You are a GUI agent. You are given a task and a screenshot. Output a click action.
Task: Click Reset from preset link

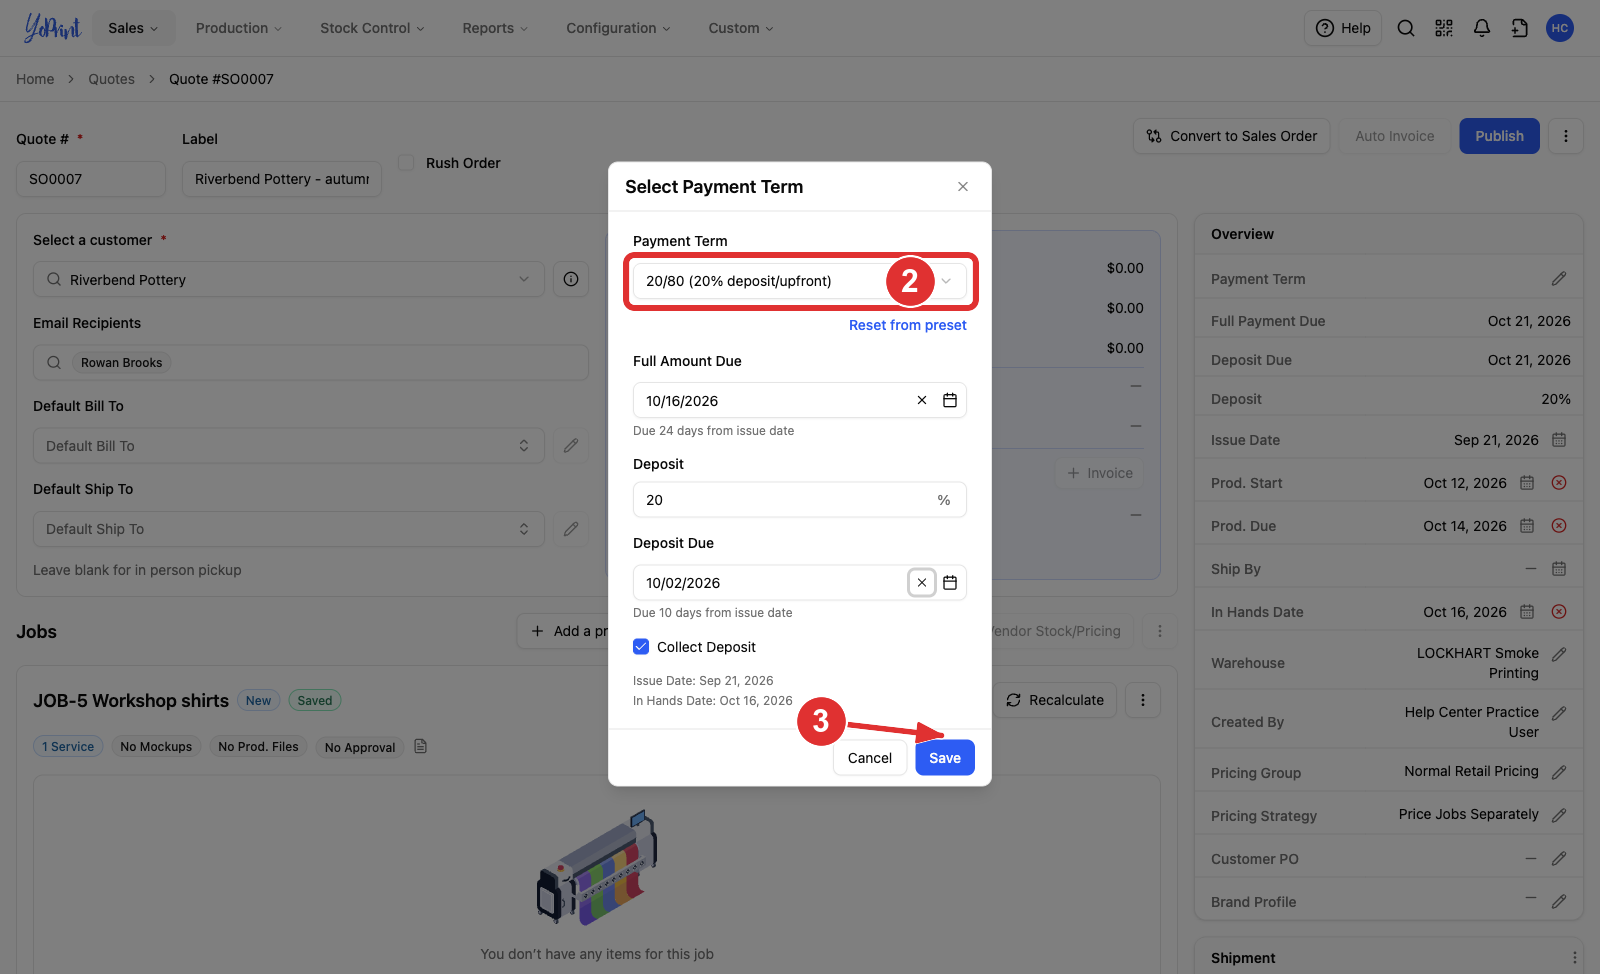(908, 325)
